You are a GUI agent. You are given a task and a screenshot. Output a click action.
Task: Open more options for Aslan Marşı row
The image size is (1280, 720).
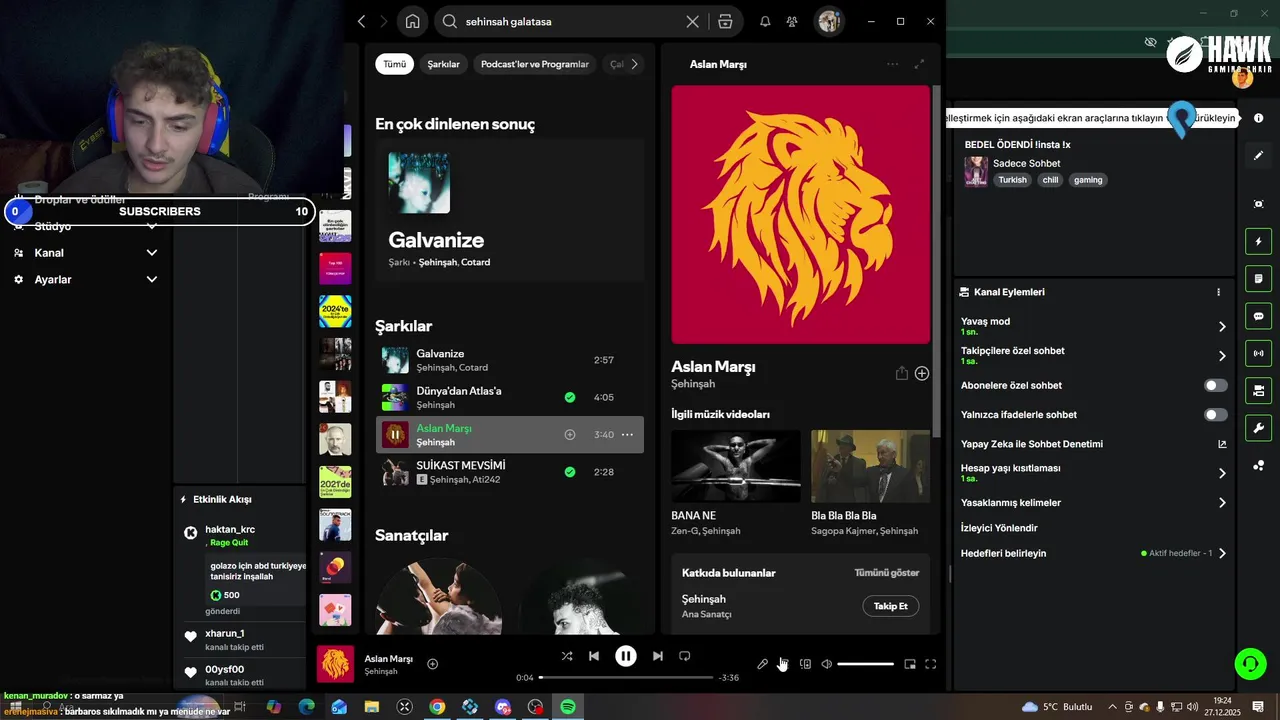coord(627,435)
